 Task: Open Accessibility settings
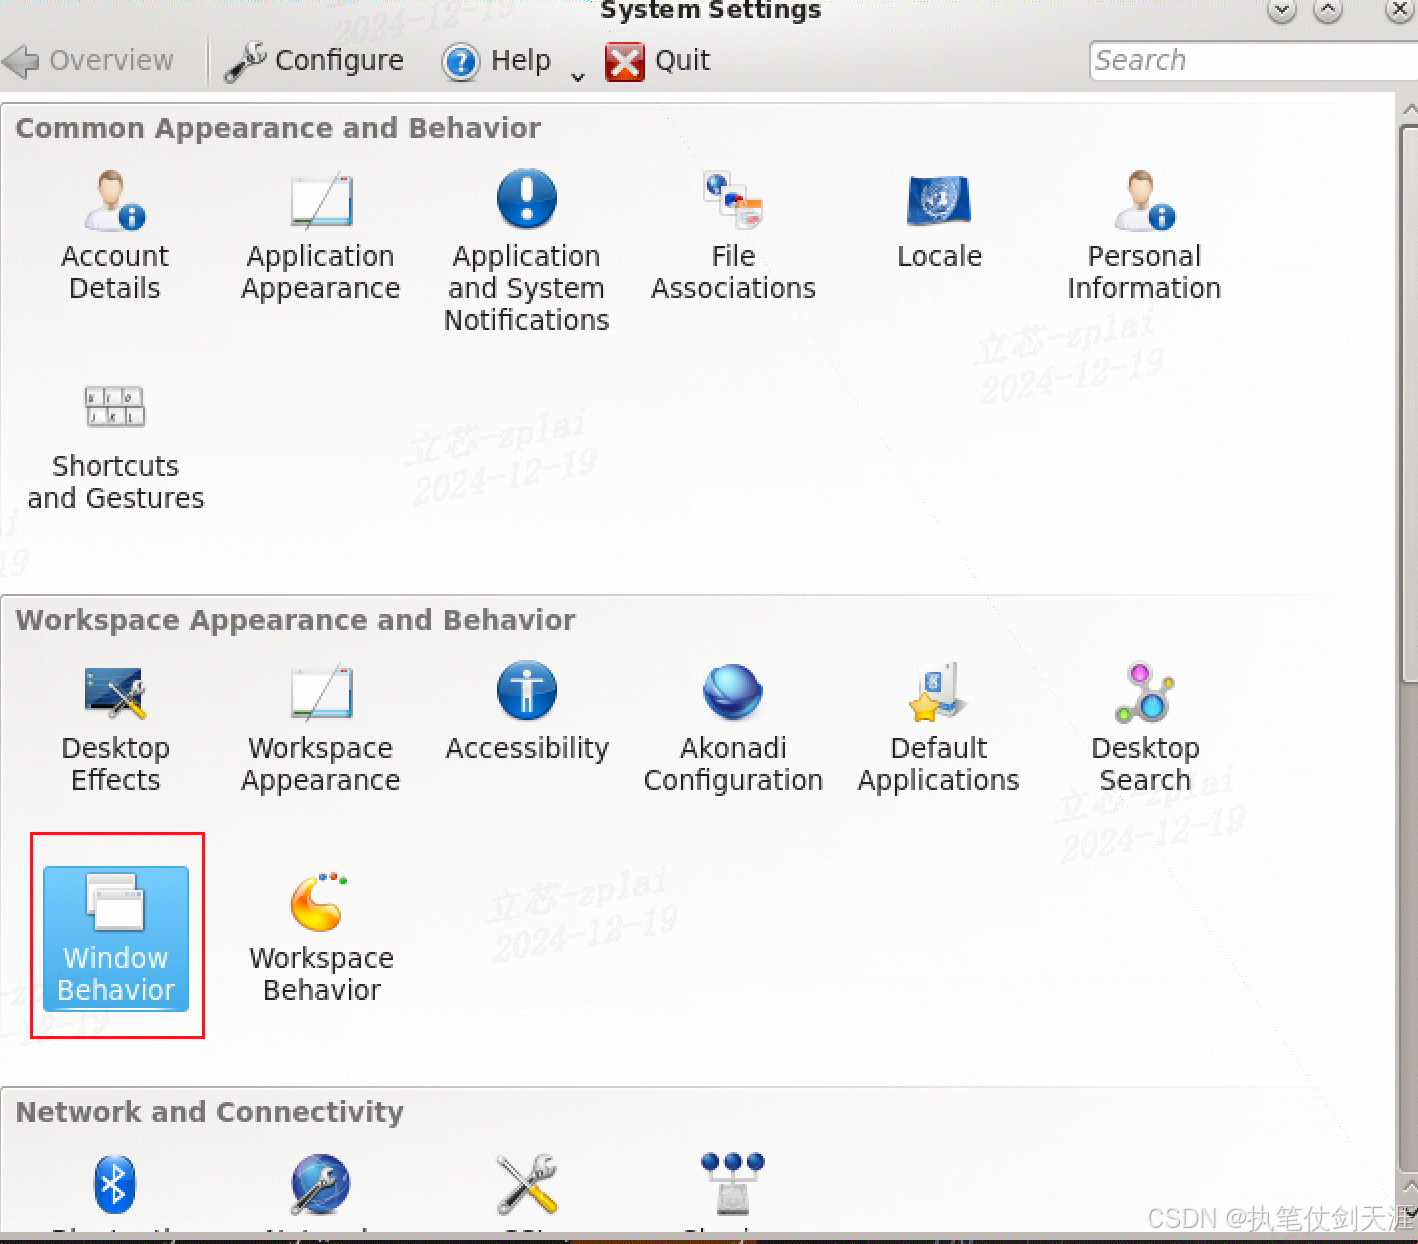pos(527,712)
